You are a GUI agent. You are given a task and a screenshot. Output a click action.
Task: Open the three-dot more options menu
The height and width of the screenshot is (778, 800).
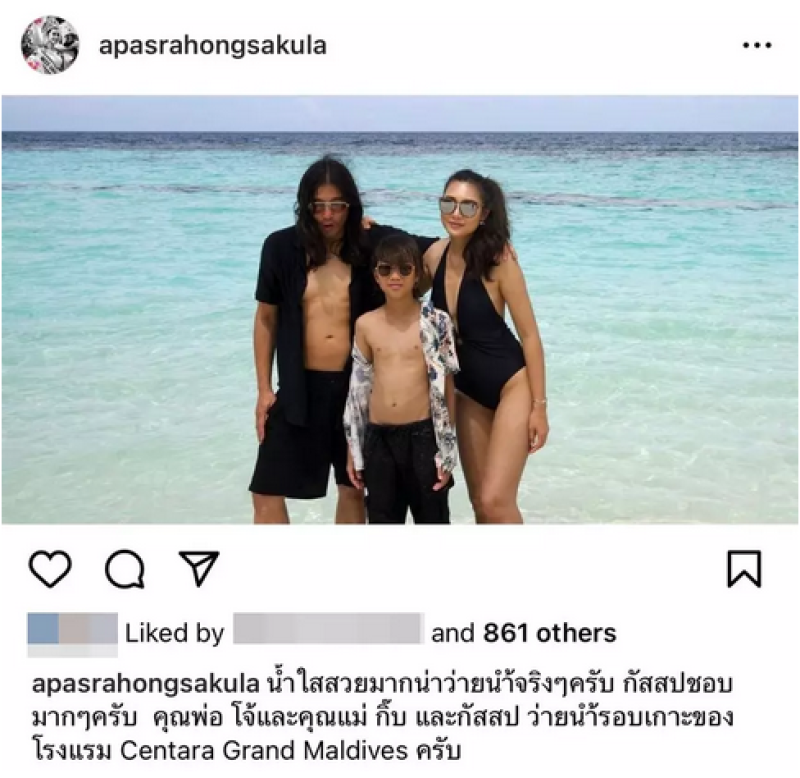point(757,45)
